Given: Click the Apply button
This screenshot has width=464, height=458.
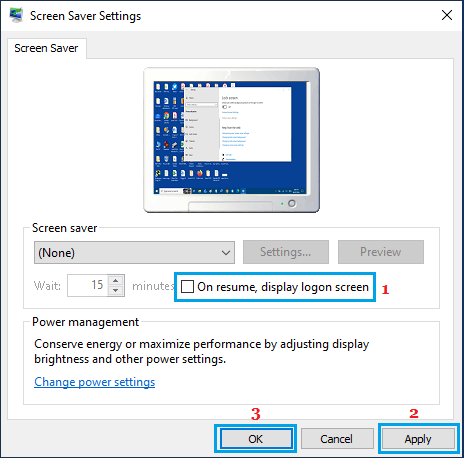Looking at the screenshot, I should click(418, 439).
